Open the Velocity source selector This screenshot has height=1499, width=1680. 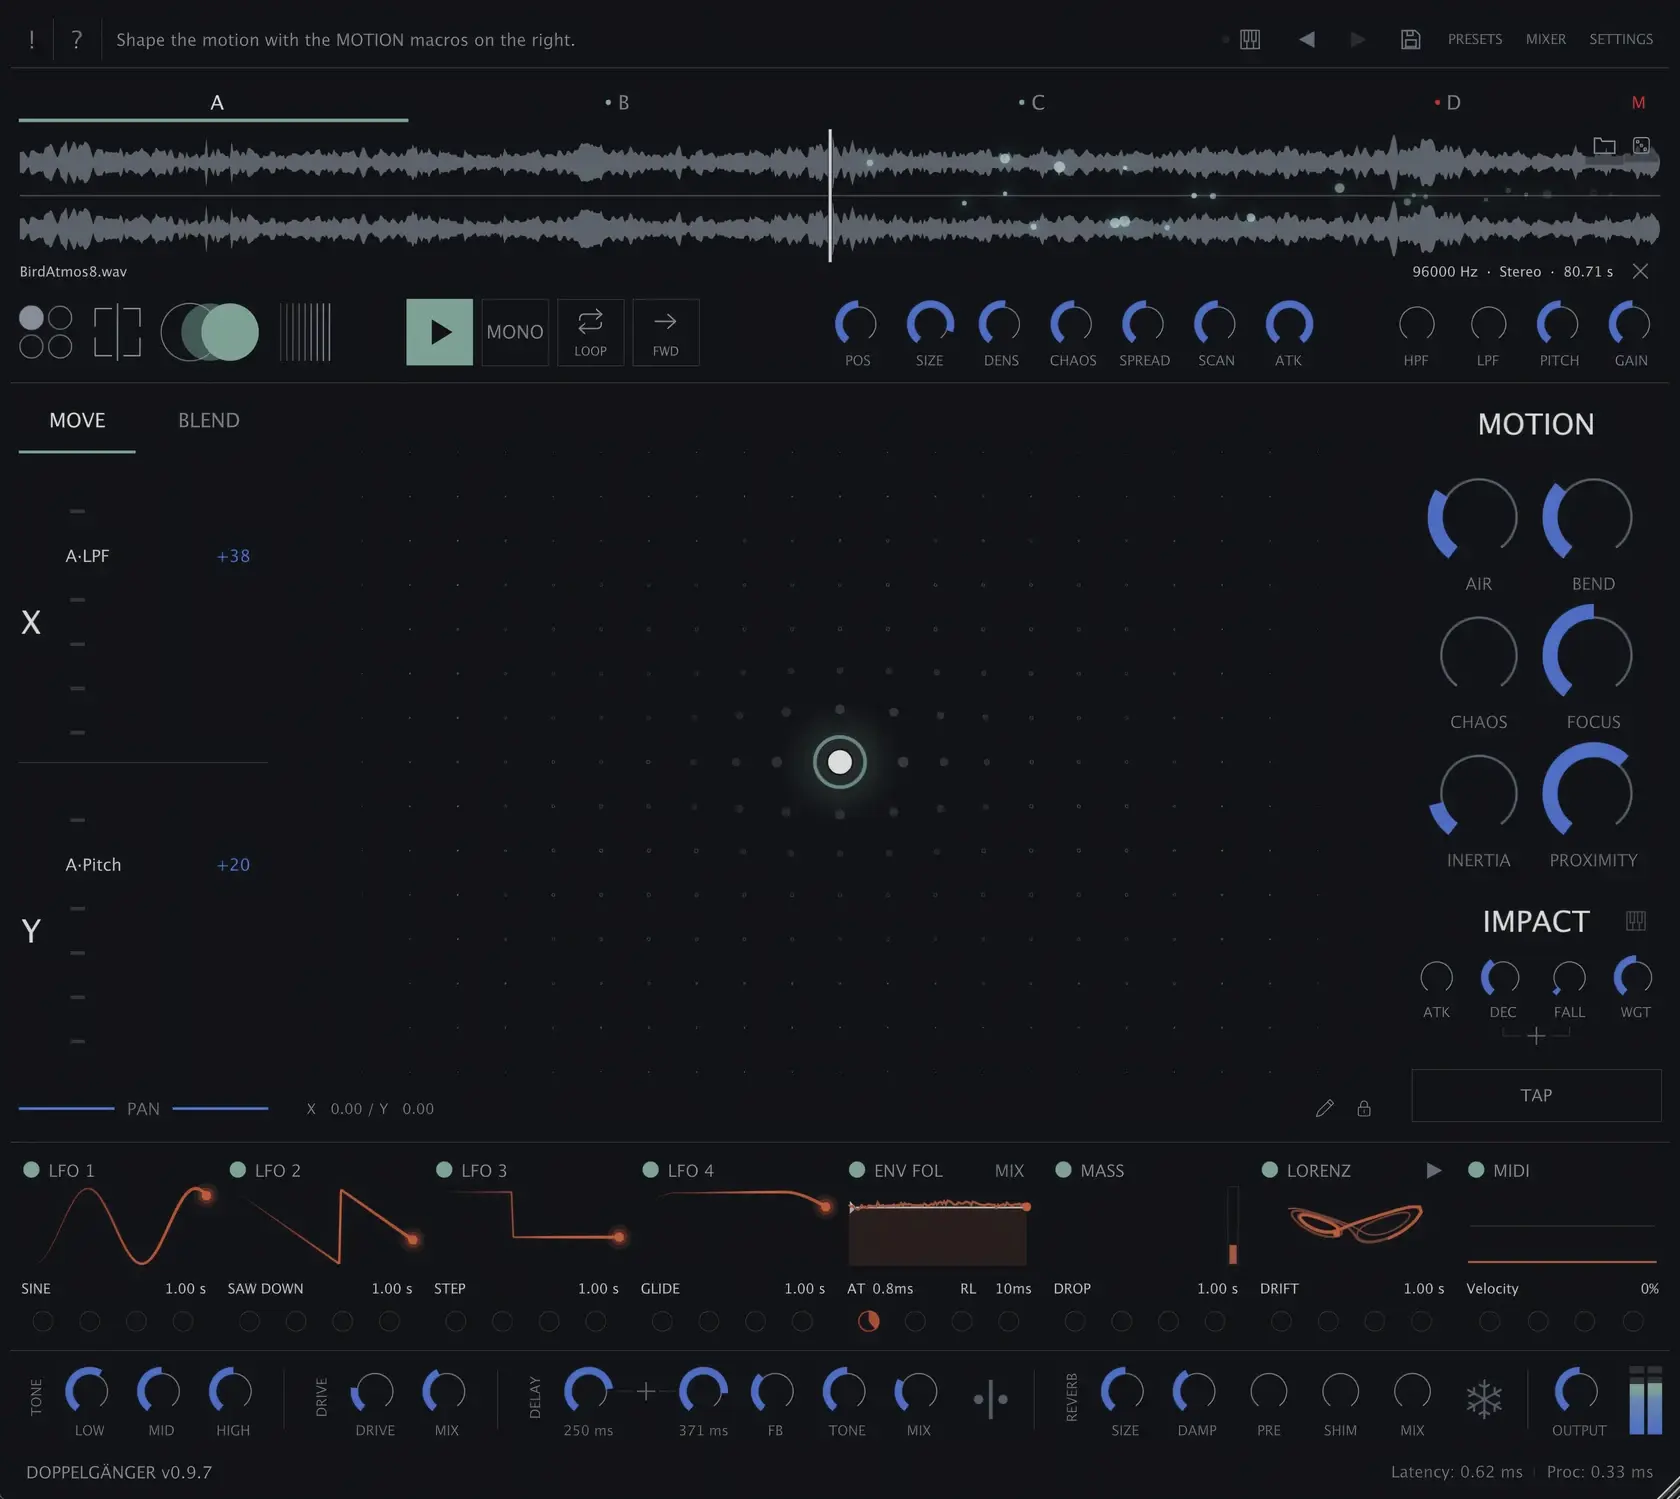pyautogui.click(x=1492, y=1288)
